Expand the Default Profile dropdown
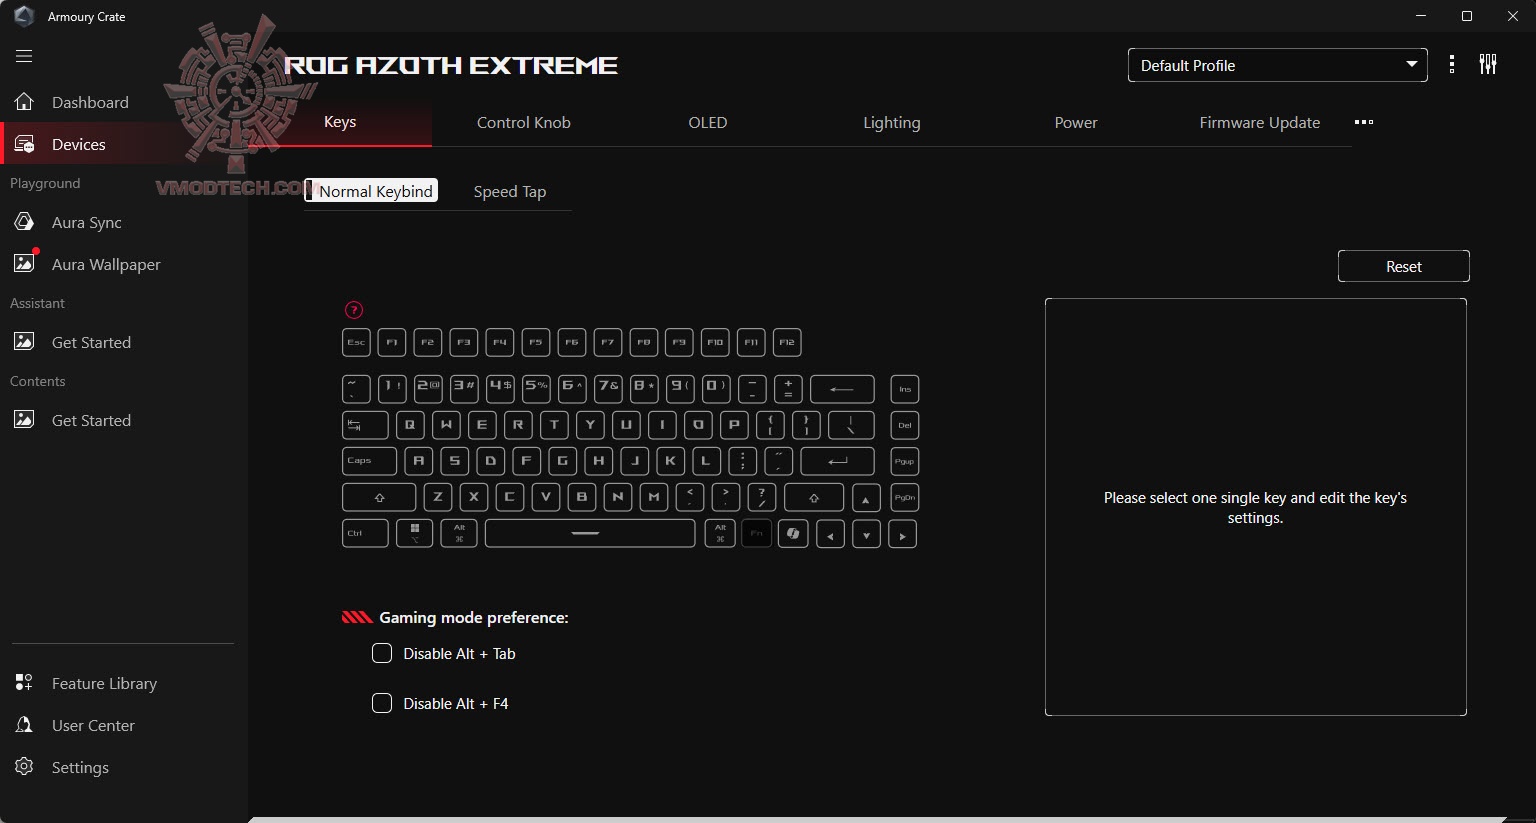 tap(1277, 65)
